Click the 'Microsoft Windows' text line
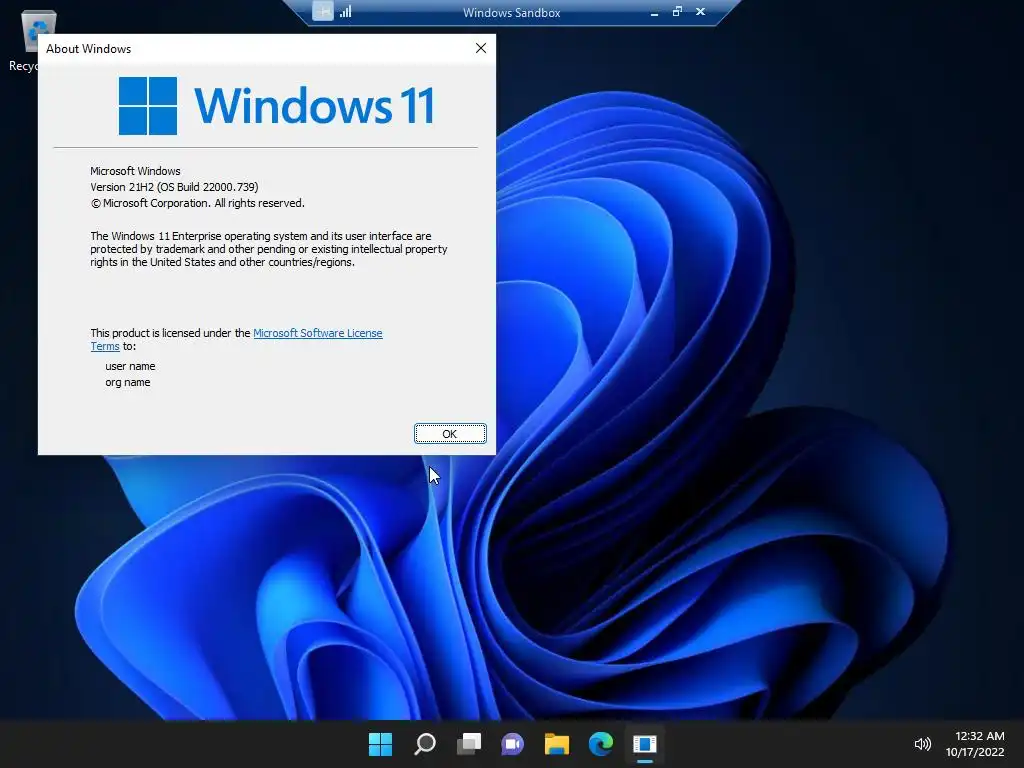The image size is (1024, 768). [x=135, y=171]
